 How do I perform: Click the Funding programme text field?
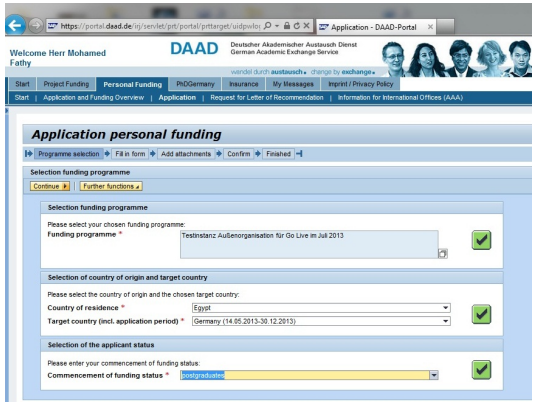(309, 244)
